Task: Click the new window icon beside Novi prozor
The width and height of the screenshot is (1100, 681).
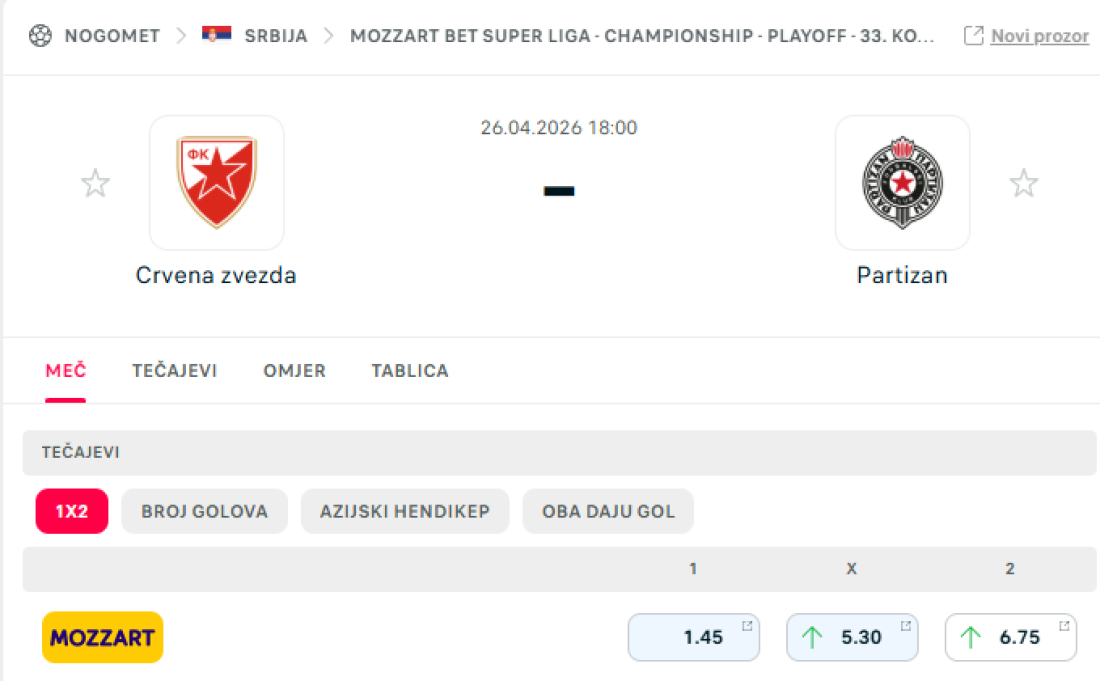Action: 973,36
